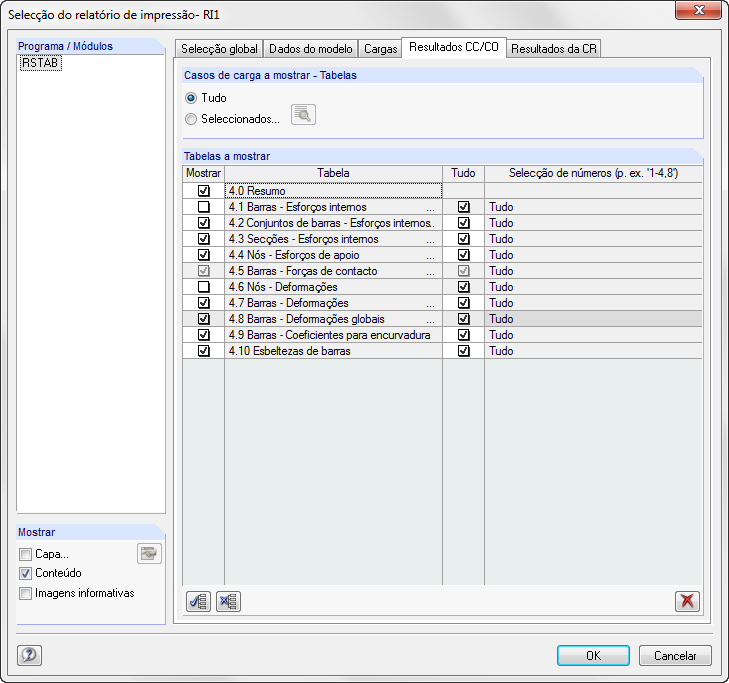Select the Resultados CC/CO tab
The image size is (729, 683).
(x=454, y=47)
